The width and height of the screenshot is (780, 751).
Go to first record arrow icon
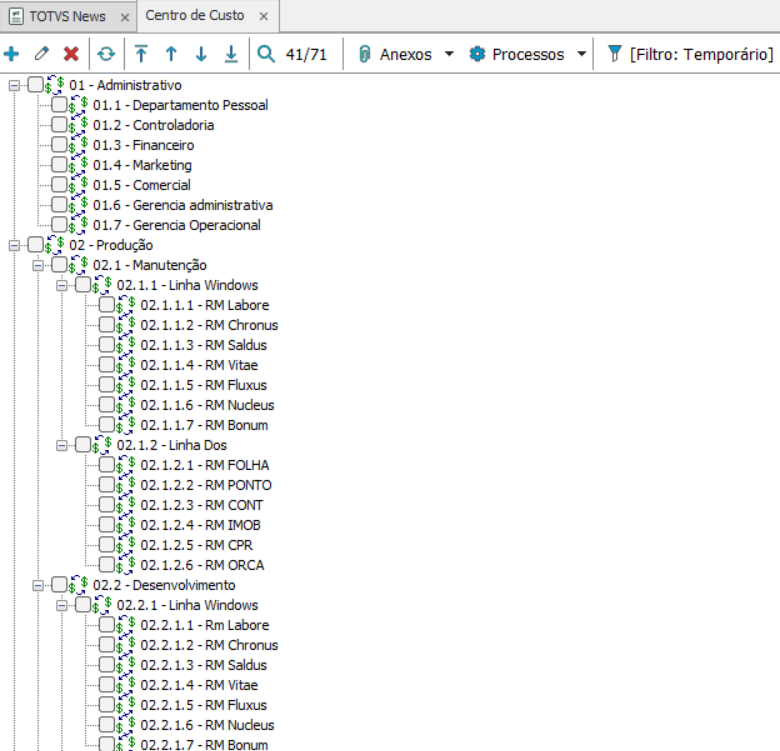[x=141, y=54]
